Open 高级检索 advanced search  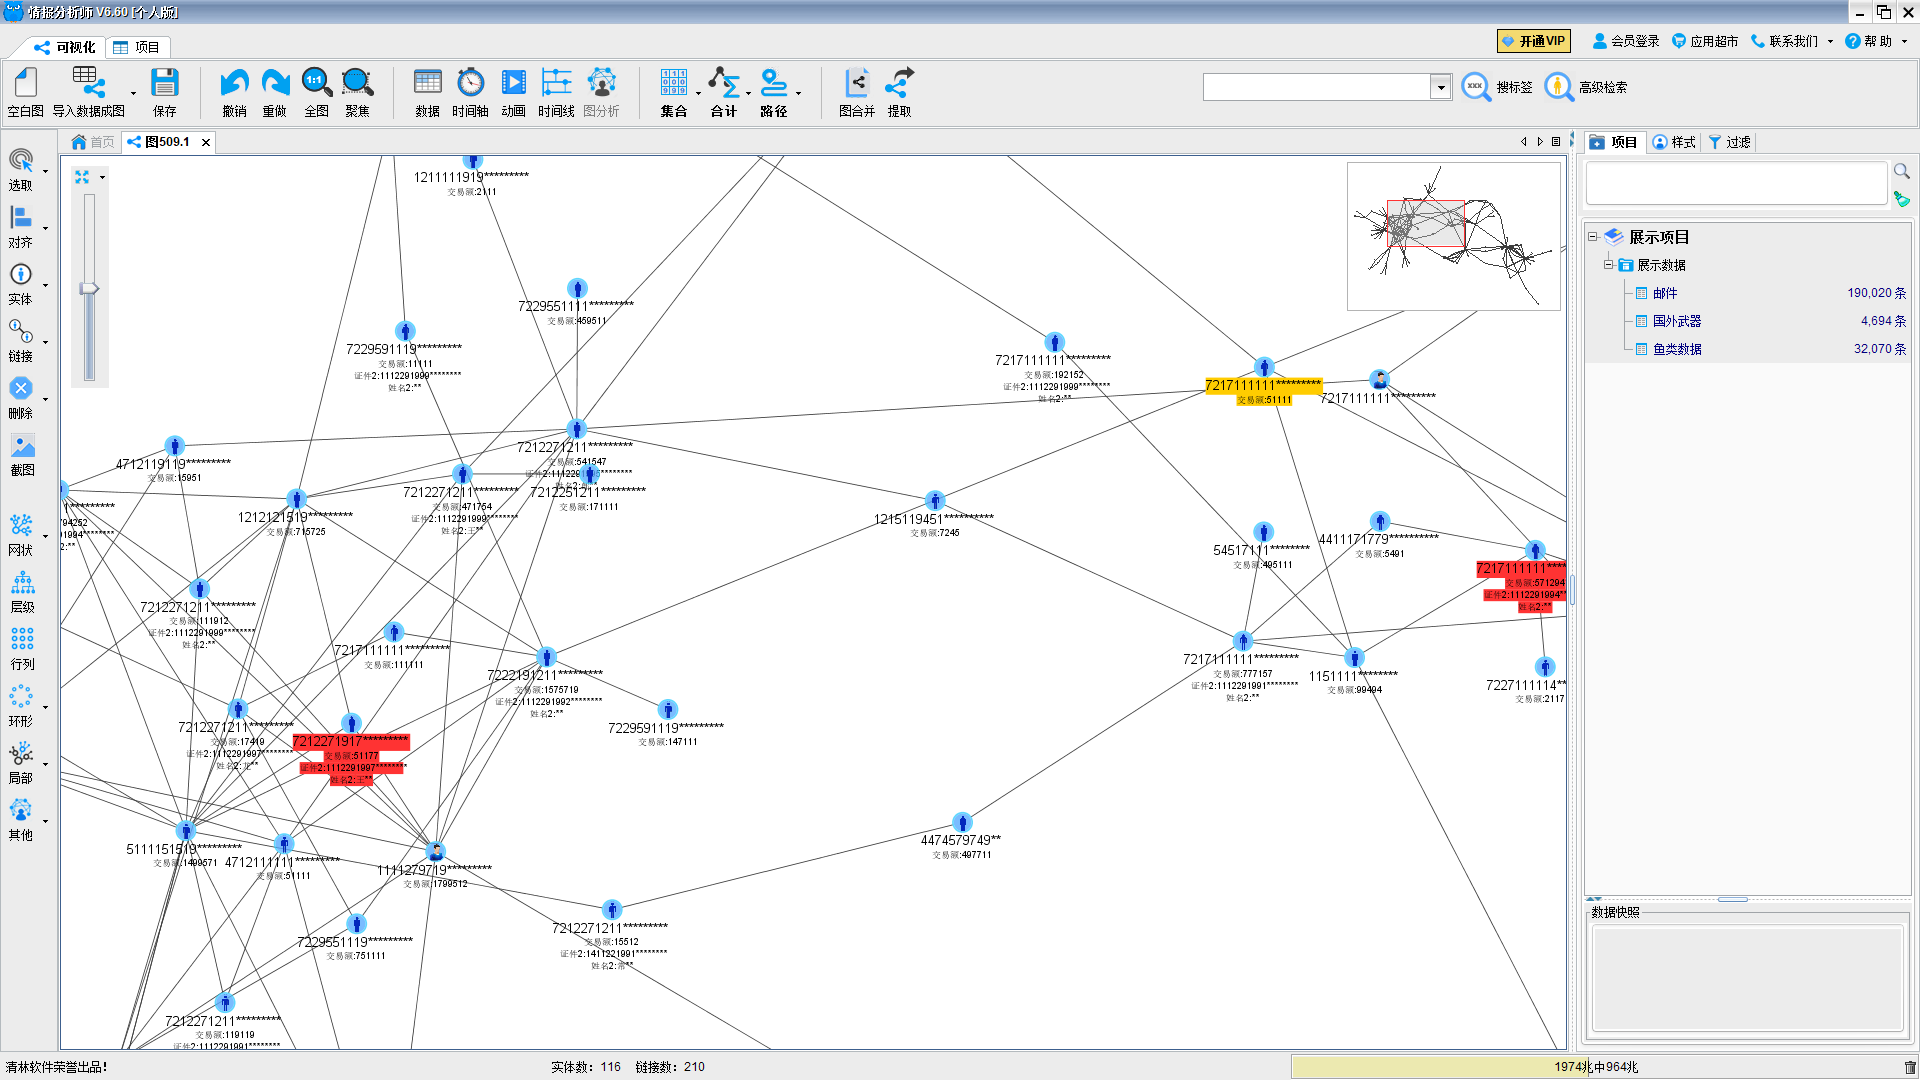(x=1585, y=87)
